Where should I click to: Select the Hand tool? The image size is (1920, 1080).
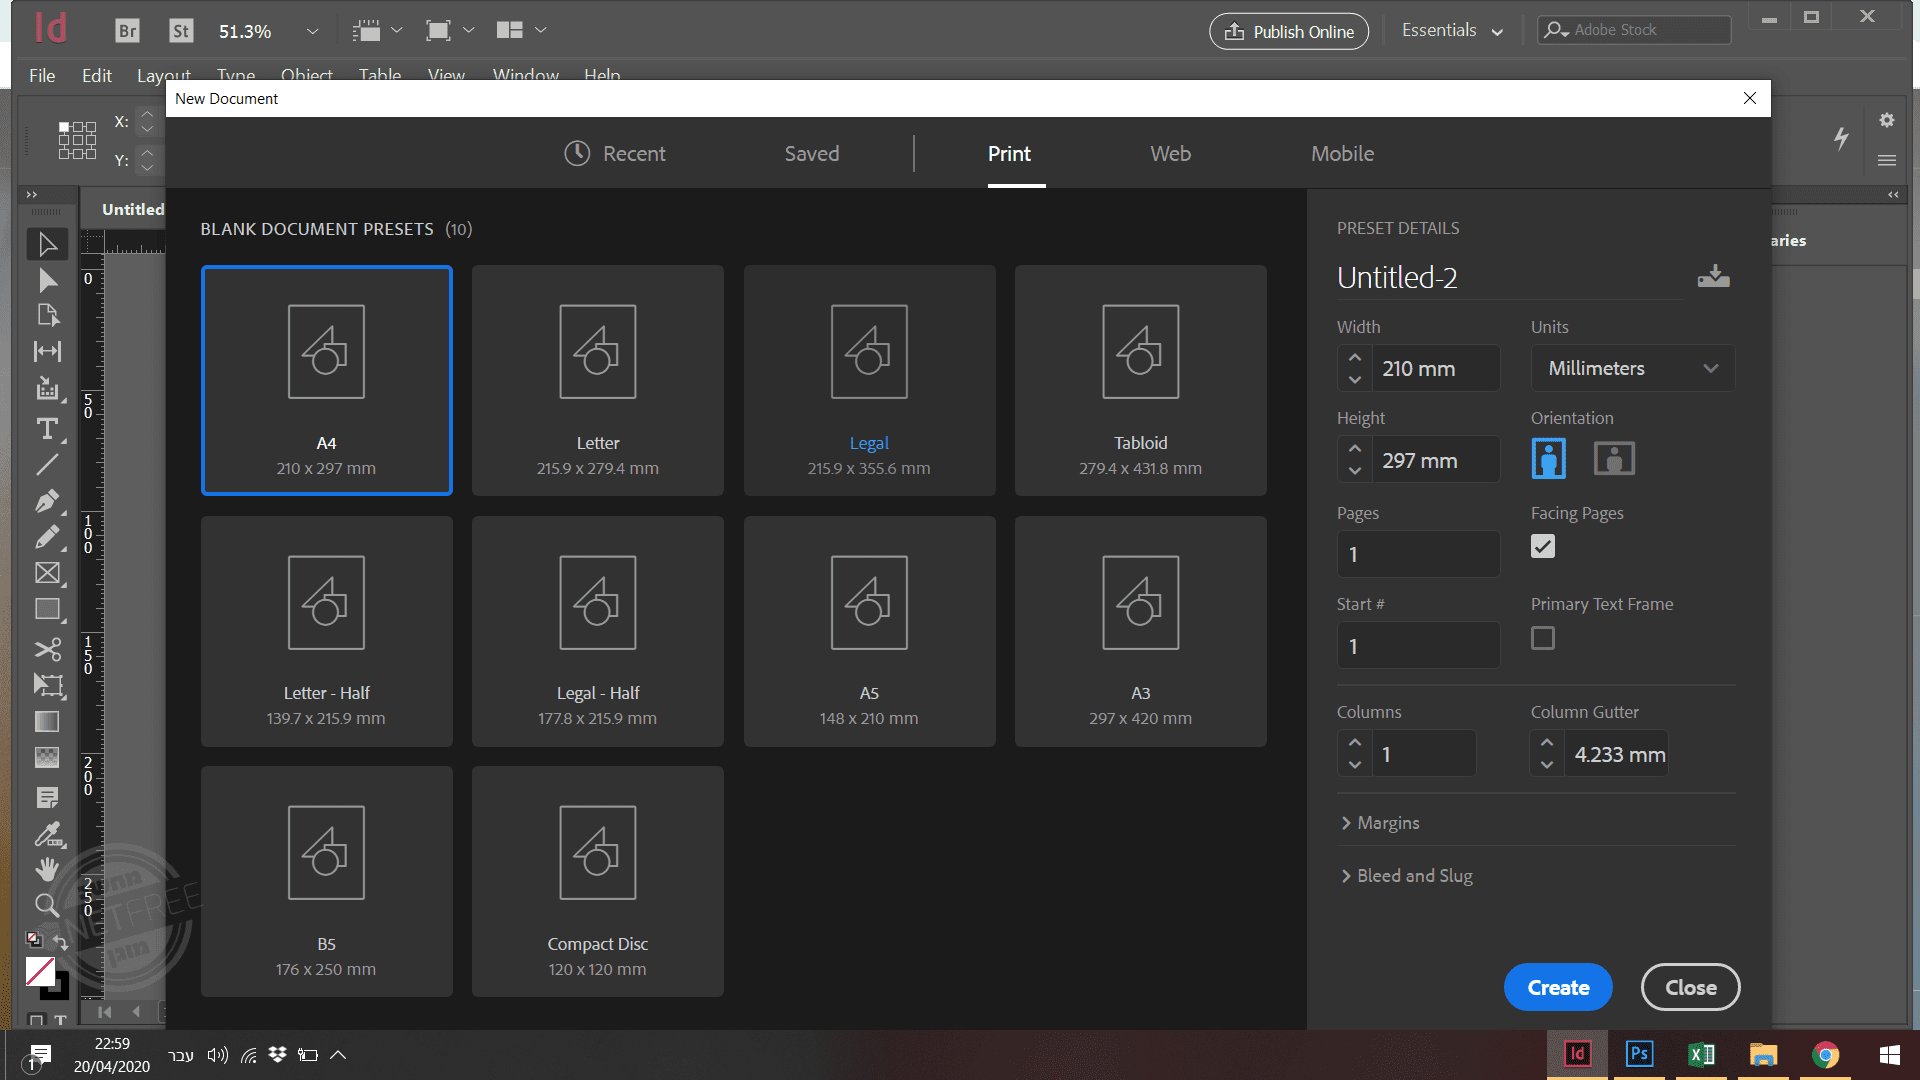[x=46, y=869]
